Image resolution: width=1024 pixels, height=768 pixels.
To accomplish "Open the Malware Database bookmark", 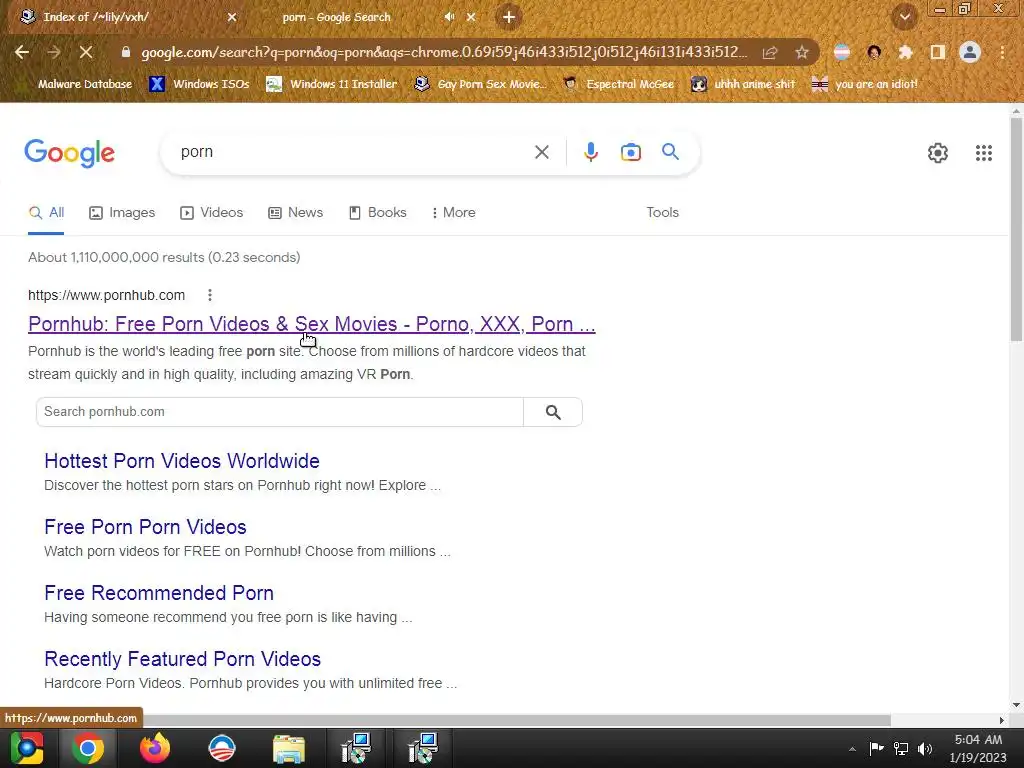I will [76, 84].
